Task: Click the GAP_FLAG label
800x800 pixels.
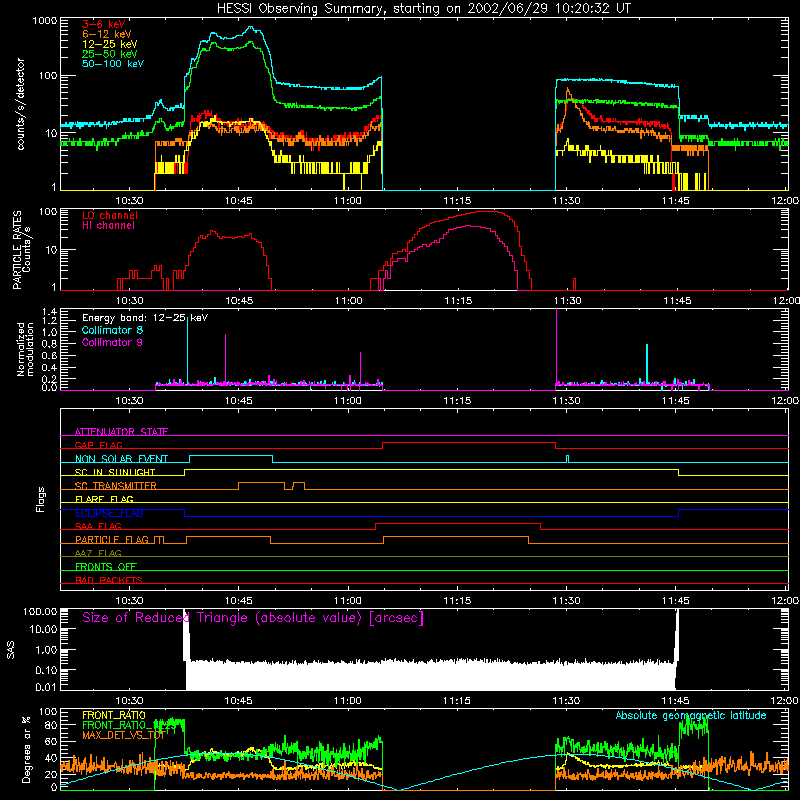Action: point(98,445)
